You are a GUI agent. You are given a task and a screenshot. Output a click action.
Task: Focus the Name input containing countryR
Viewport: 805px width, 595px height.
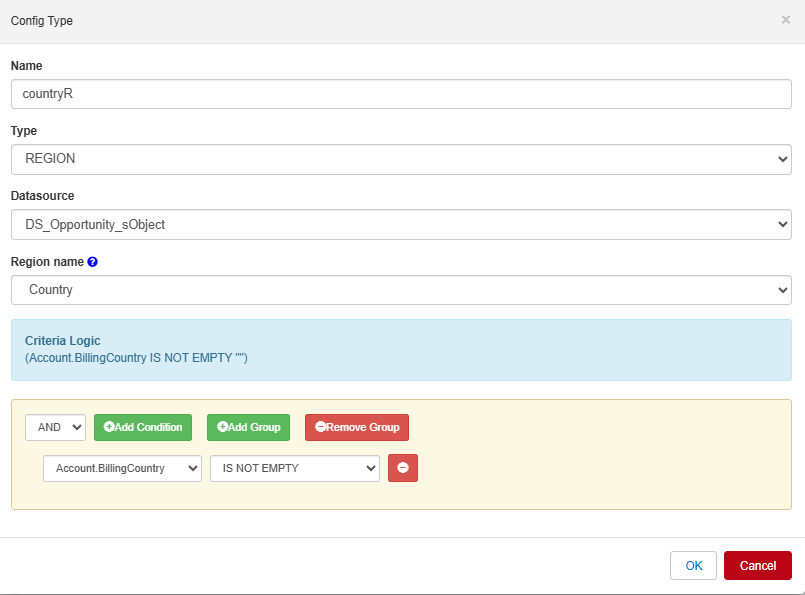pos(401,94)
